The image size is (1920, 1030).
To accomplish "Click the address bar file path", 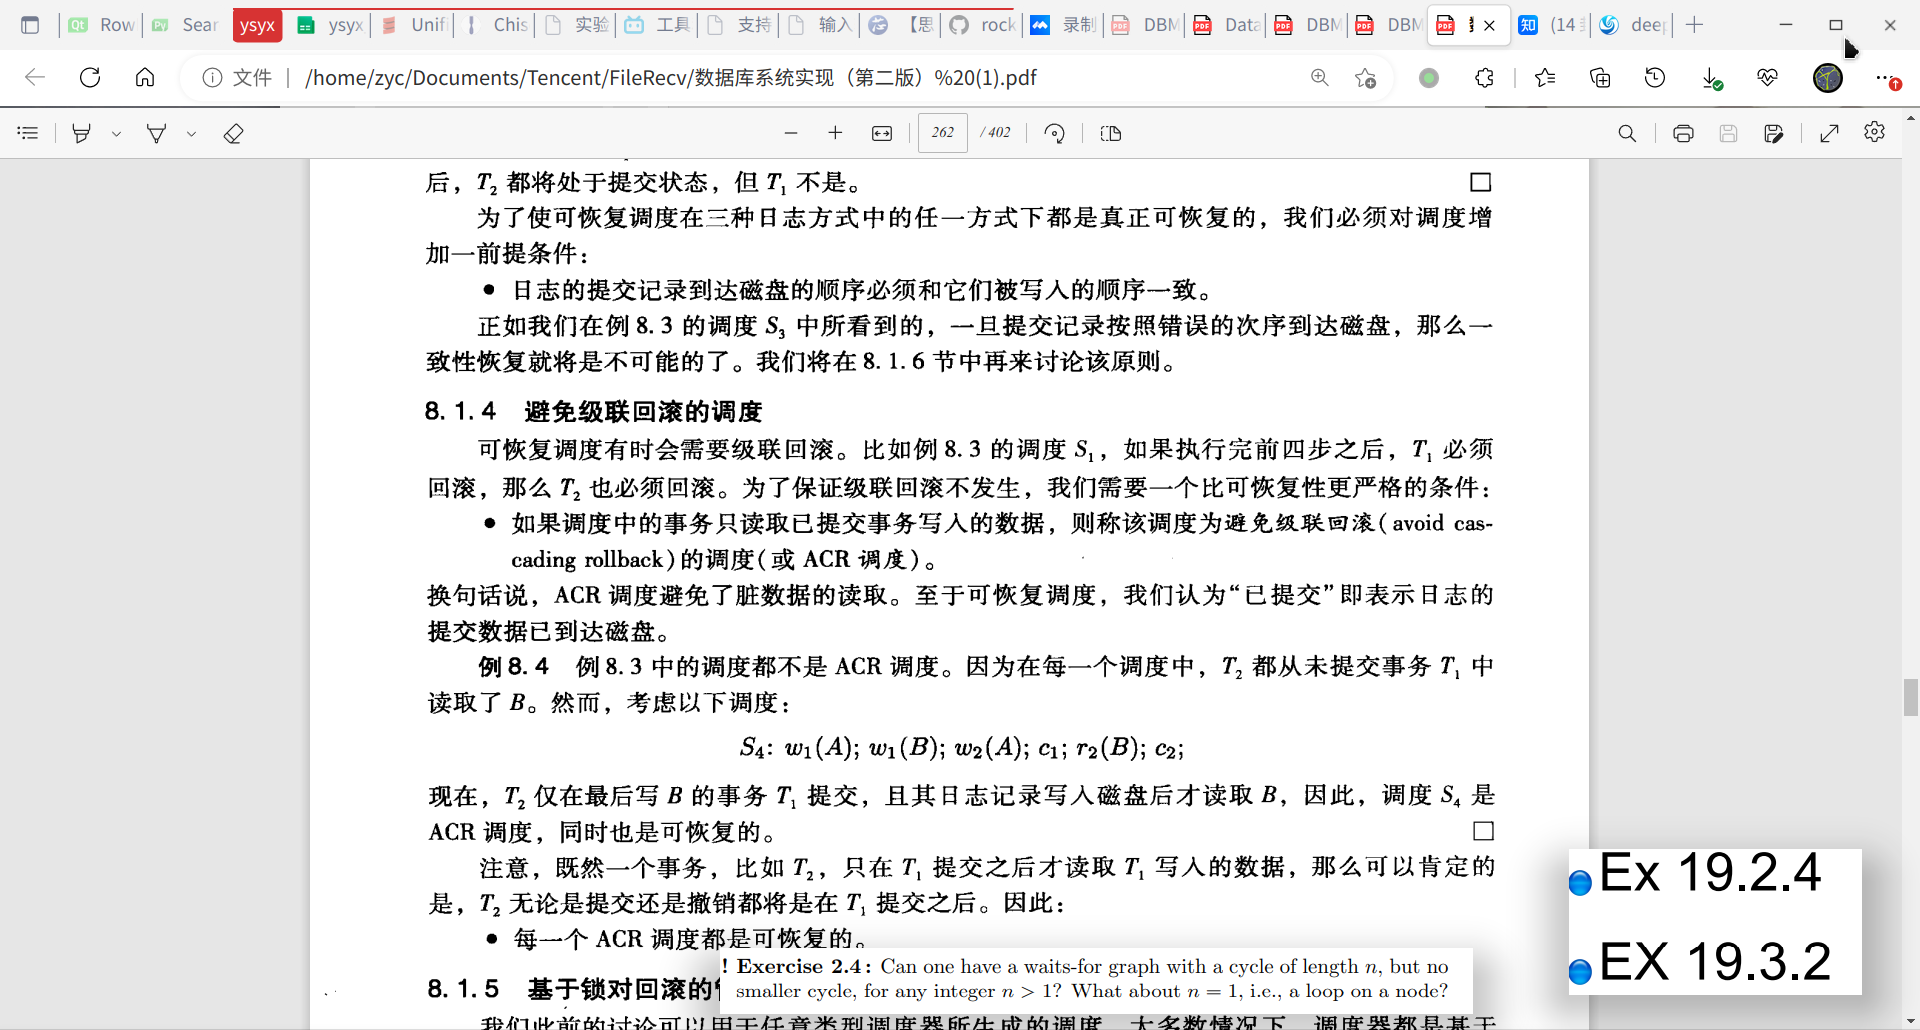I will 671,77.
